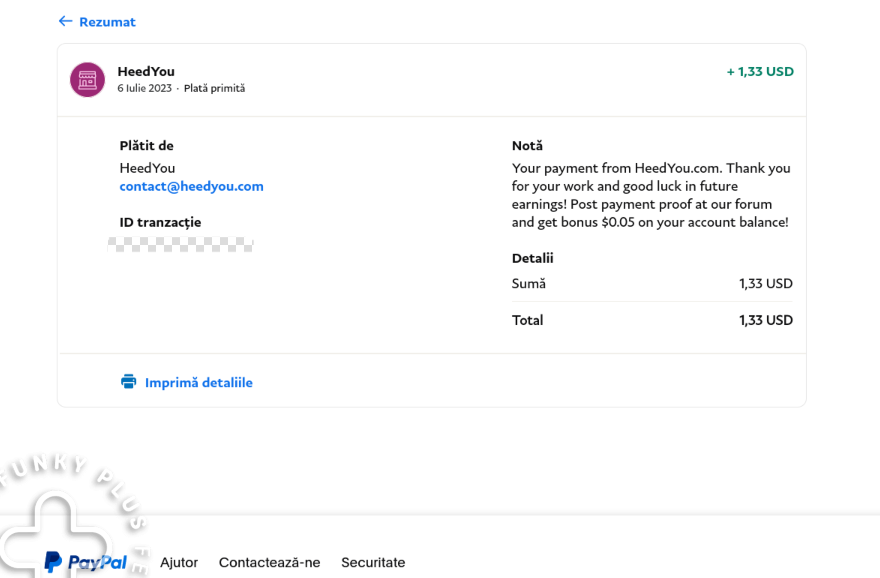Click the PayPal logo in footer
The width and height of the screenshot is (880, 578).
coord(85,562)
